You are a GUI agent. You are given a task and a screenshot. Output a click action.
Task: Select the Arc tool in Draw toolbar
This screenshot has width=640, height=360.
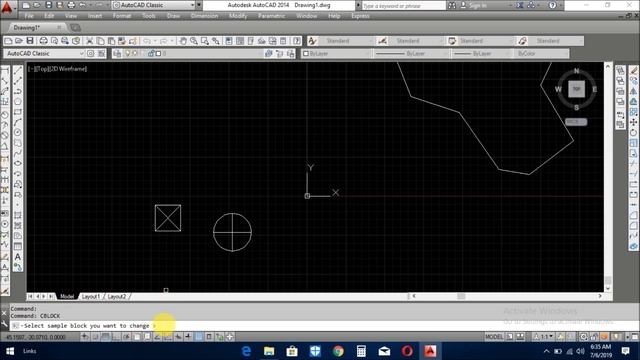[18, 122]
